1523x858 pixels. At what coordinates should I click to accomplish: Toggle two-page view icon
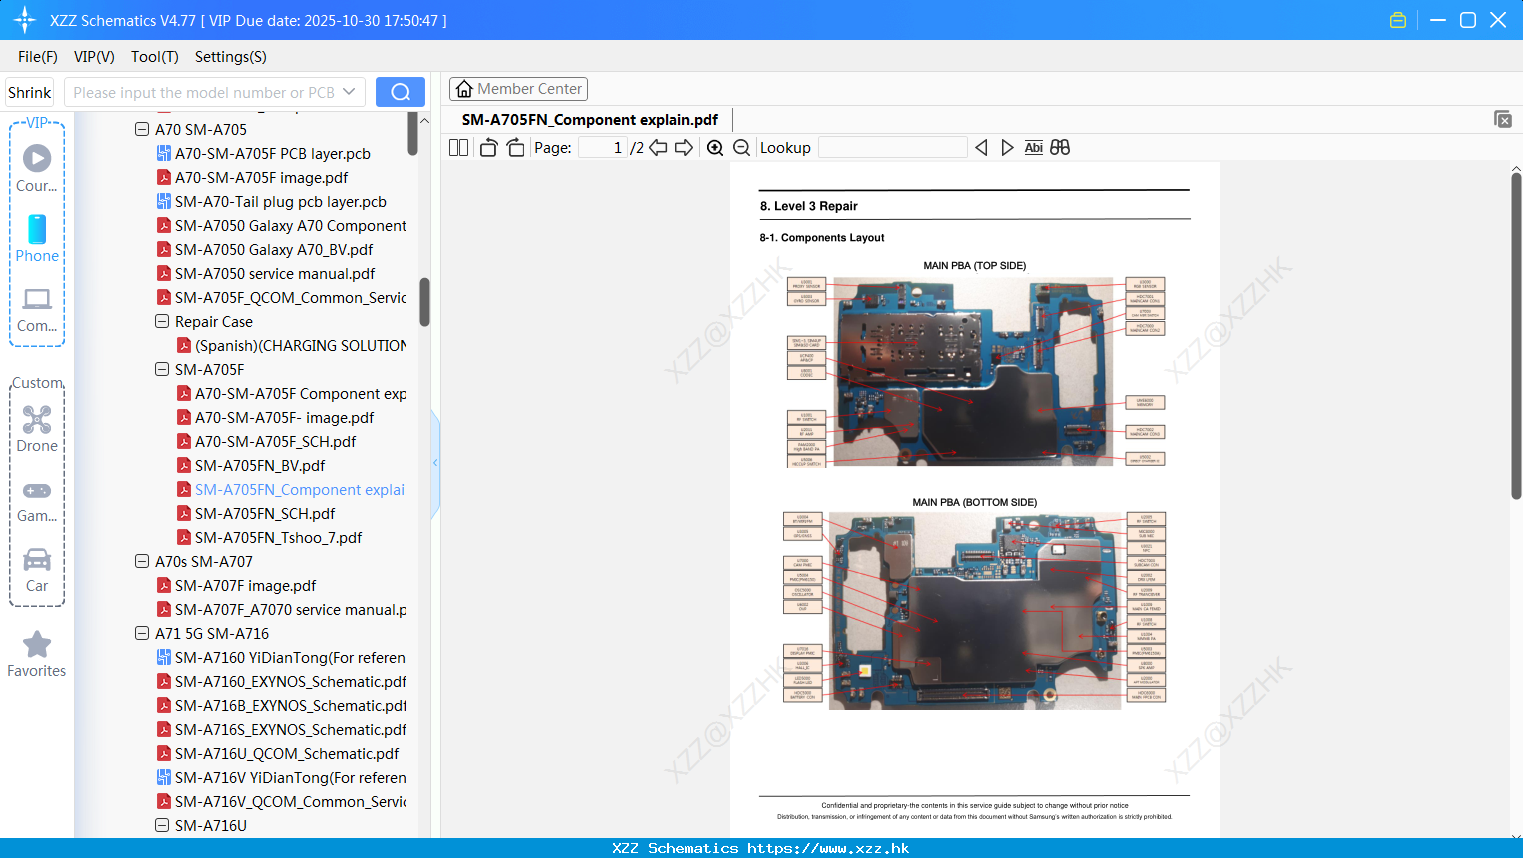tap(459, 148)
